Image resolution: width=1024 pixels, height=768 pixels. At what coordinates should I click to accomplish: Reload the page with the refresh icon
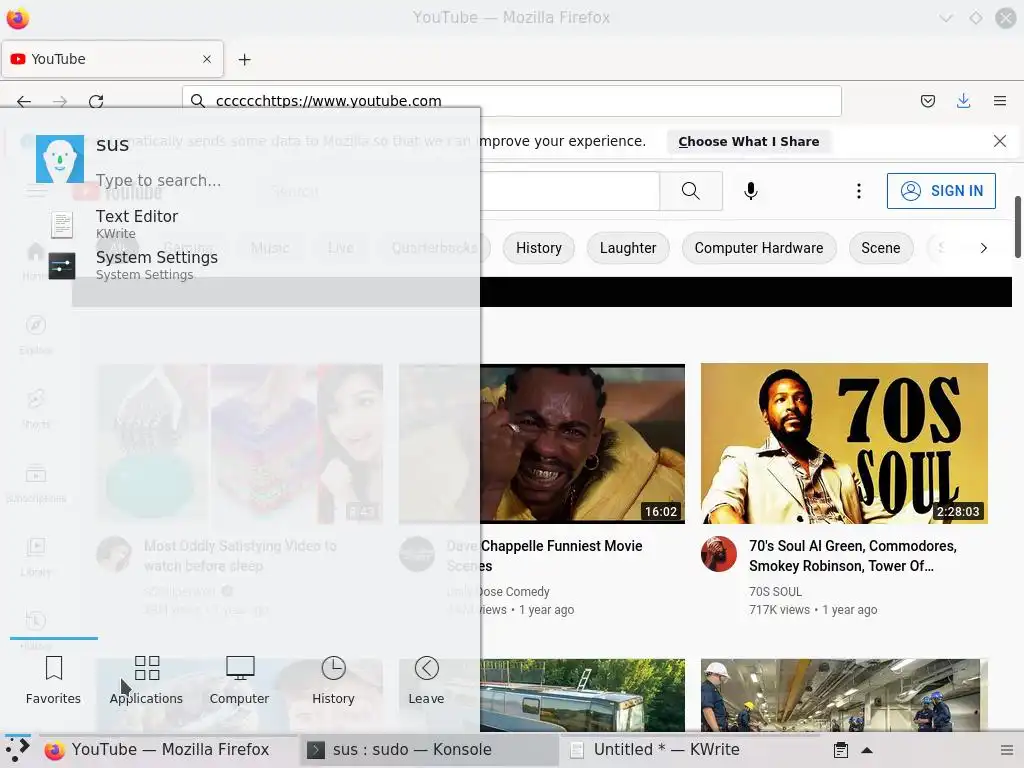click(x=96, y=101)
